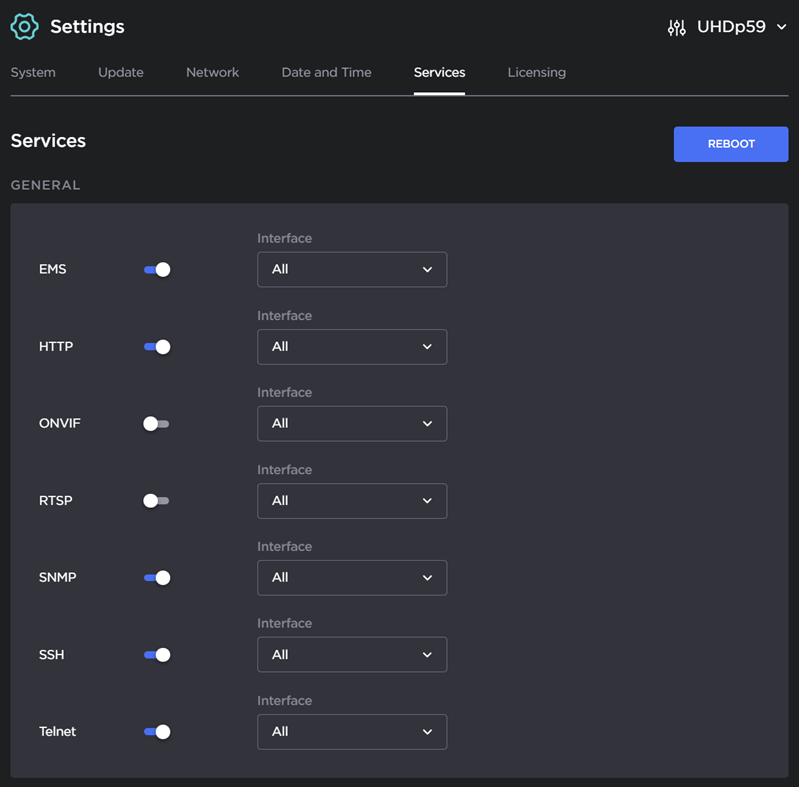Disable the Telnet service

(156, 731)
